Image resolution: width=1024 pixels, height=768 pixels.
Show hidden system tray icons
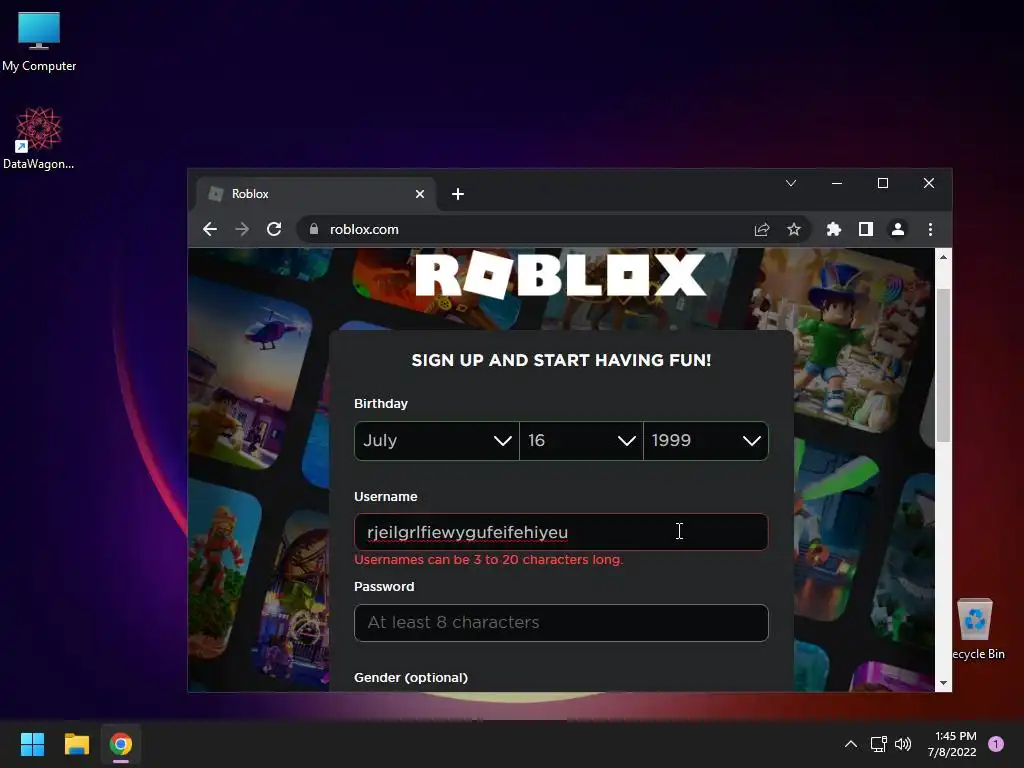[x=850, y=744]
